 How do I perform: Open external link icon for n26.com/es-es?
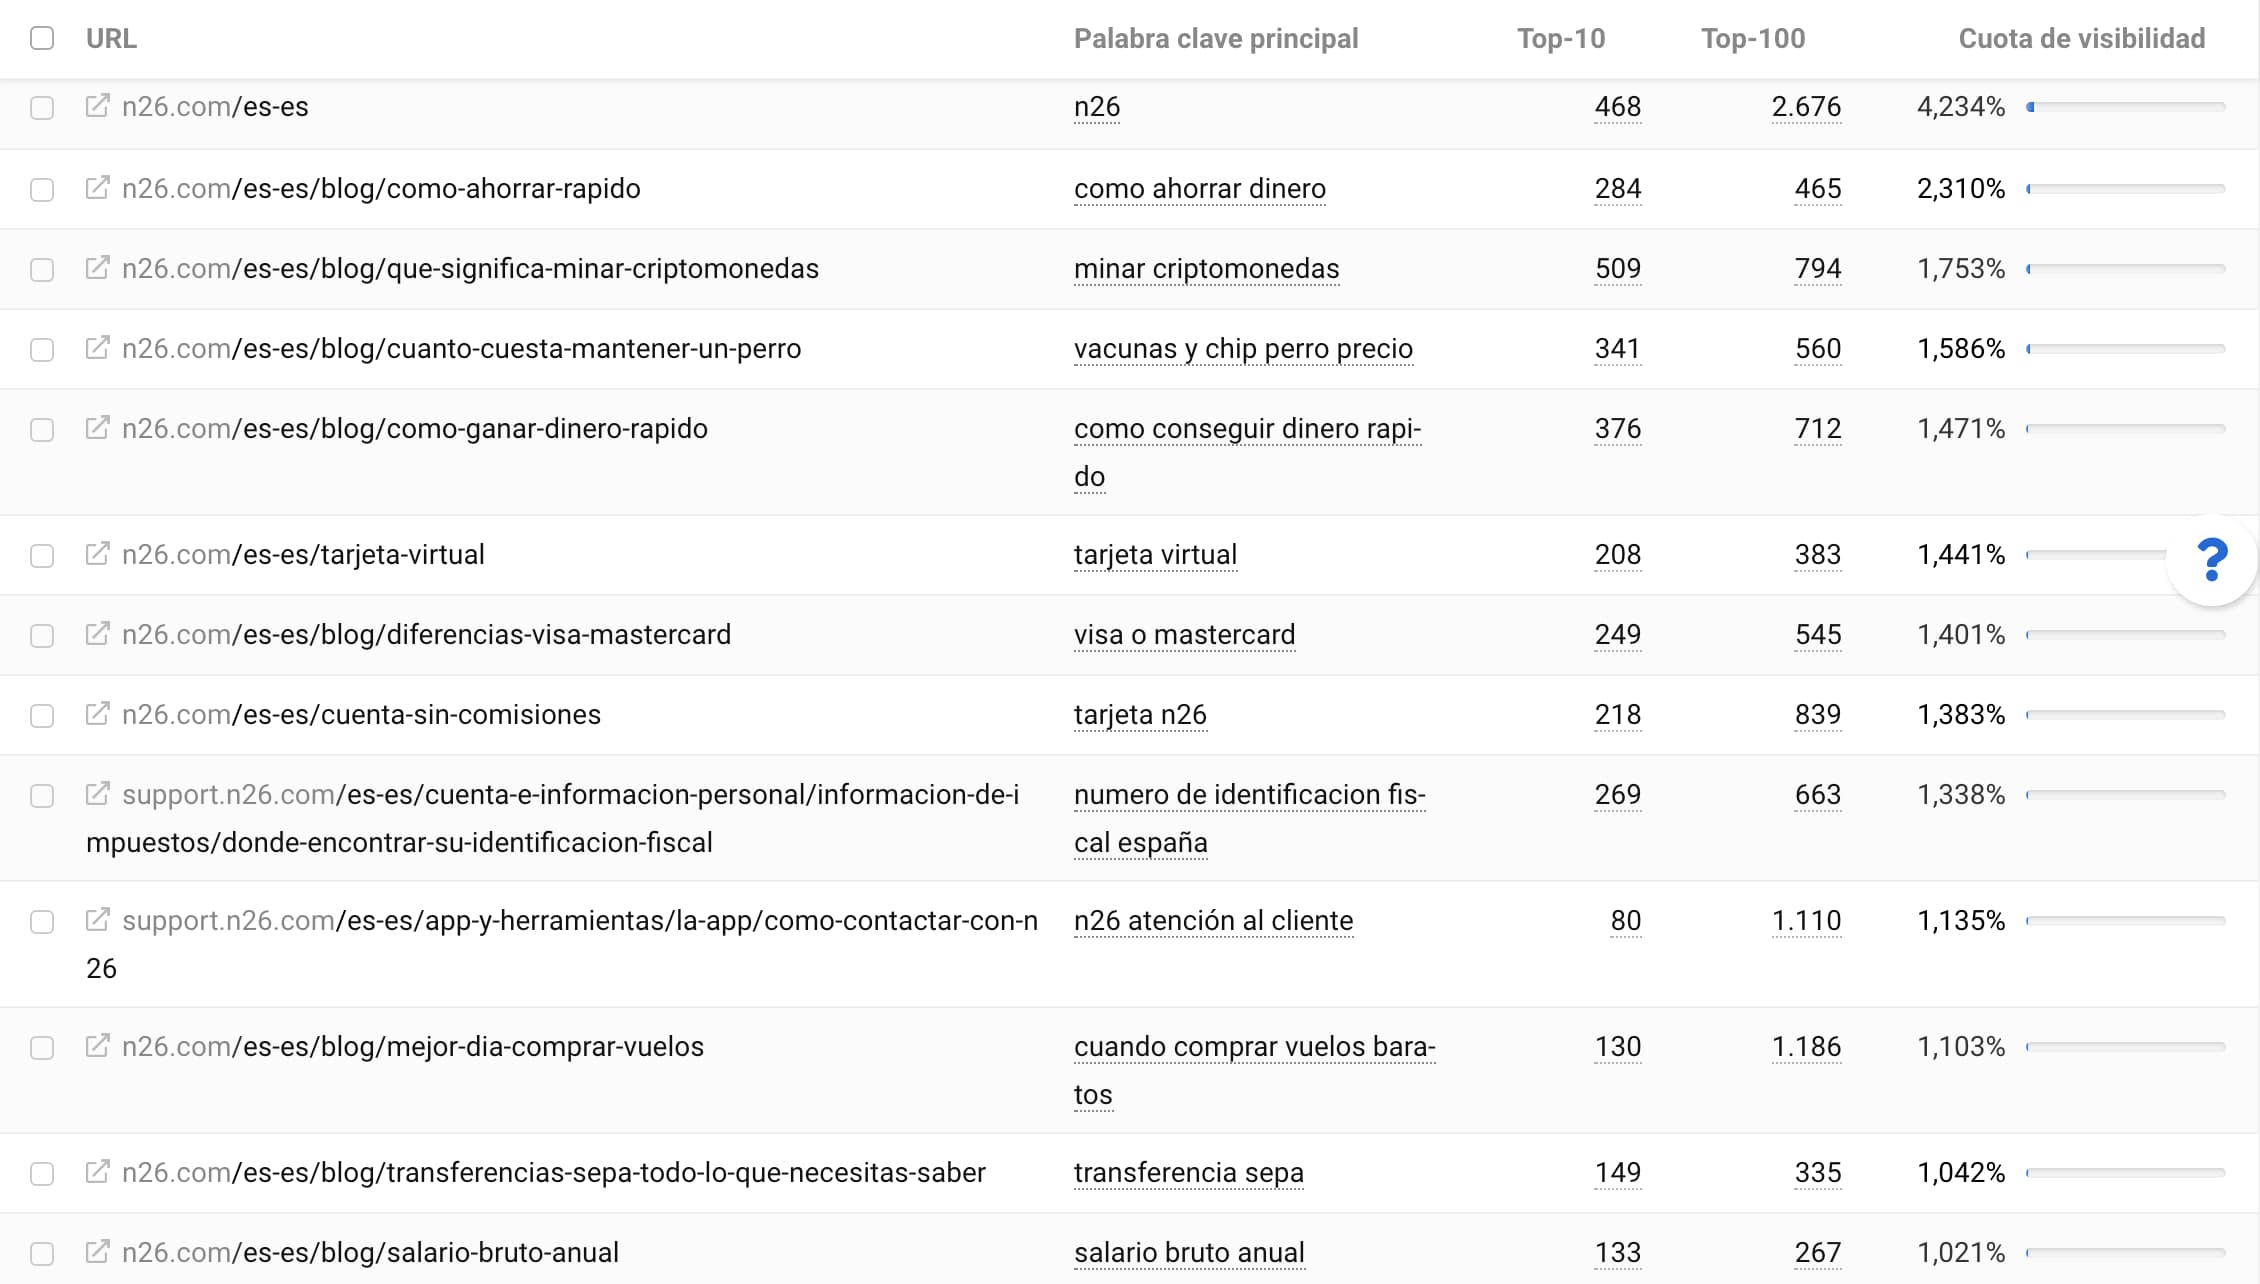point(97,106)
